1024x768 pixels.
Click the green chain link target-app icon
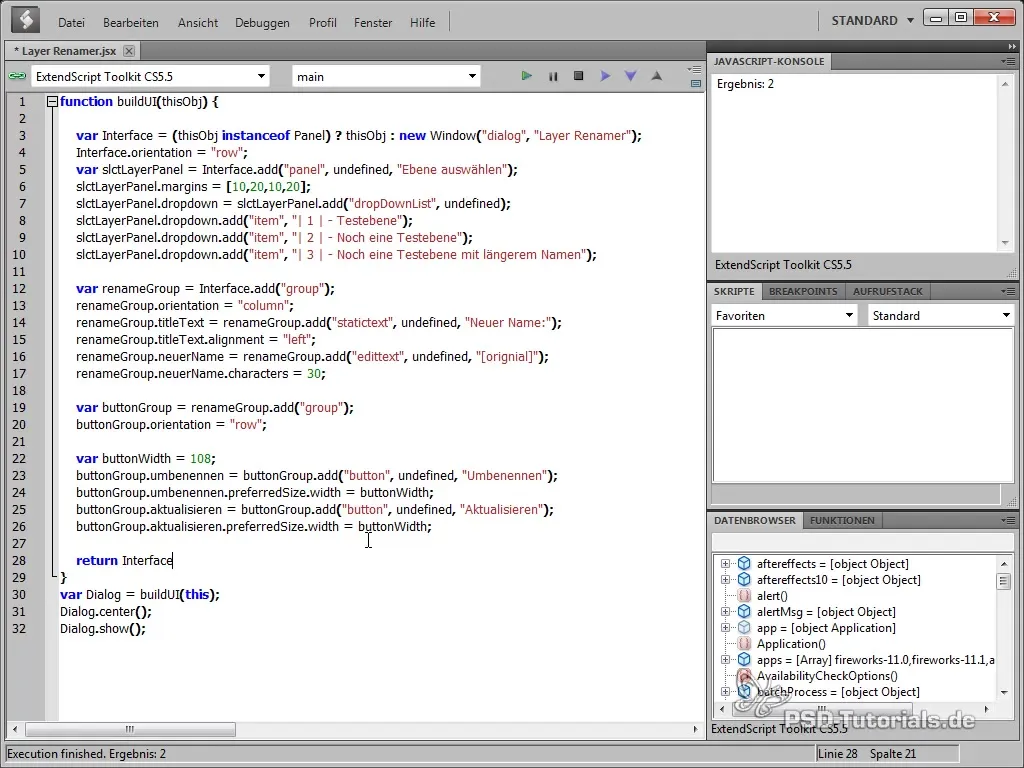point(17,76)
